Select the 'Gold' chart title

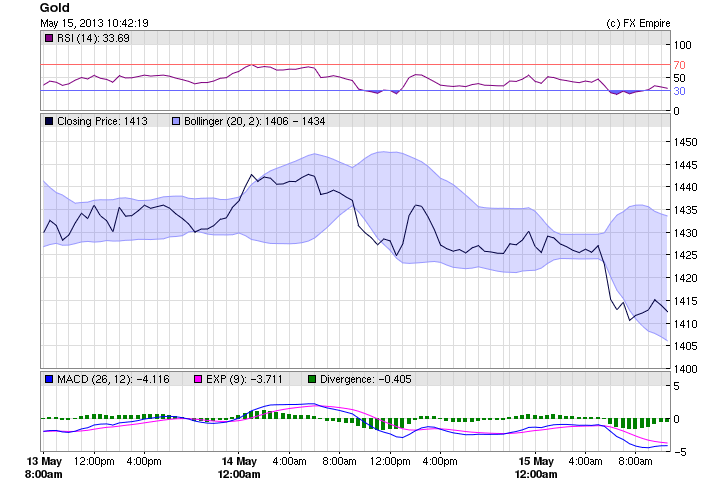pyautogui.click(x=55, y=8)
